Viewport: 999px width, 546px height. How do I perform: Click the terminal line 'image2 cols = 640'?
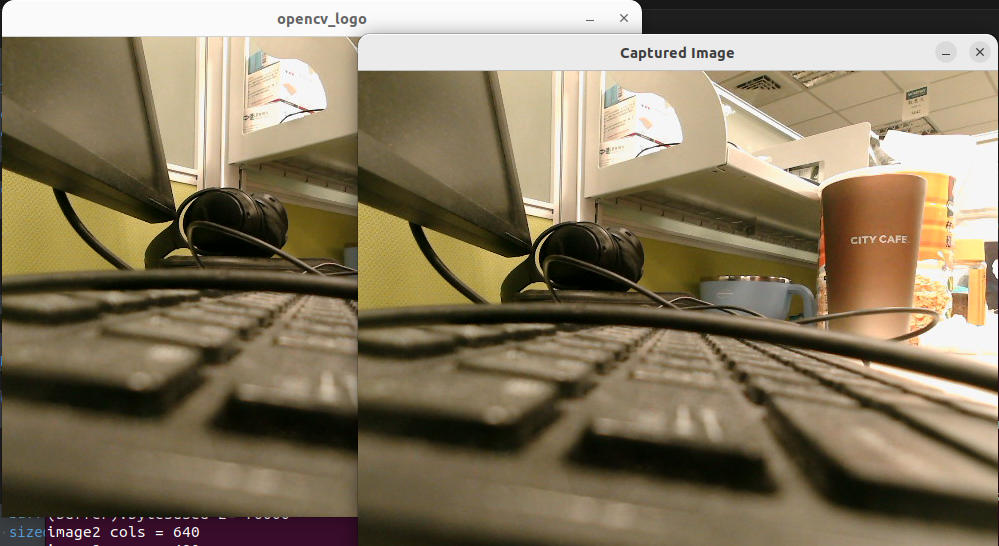pos(123,532)
